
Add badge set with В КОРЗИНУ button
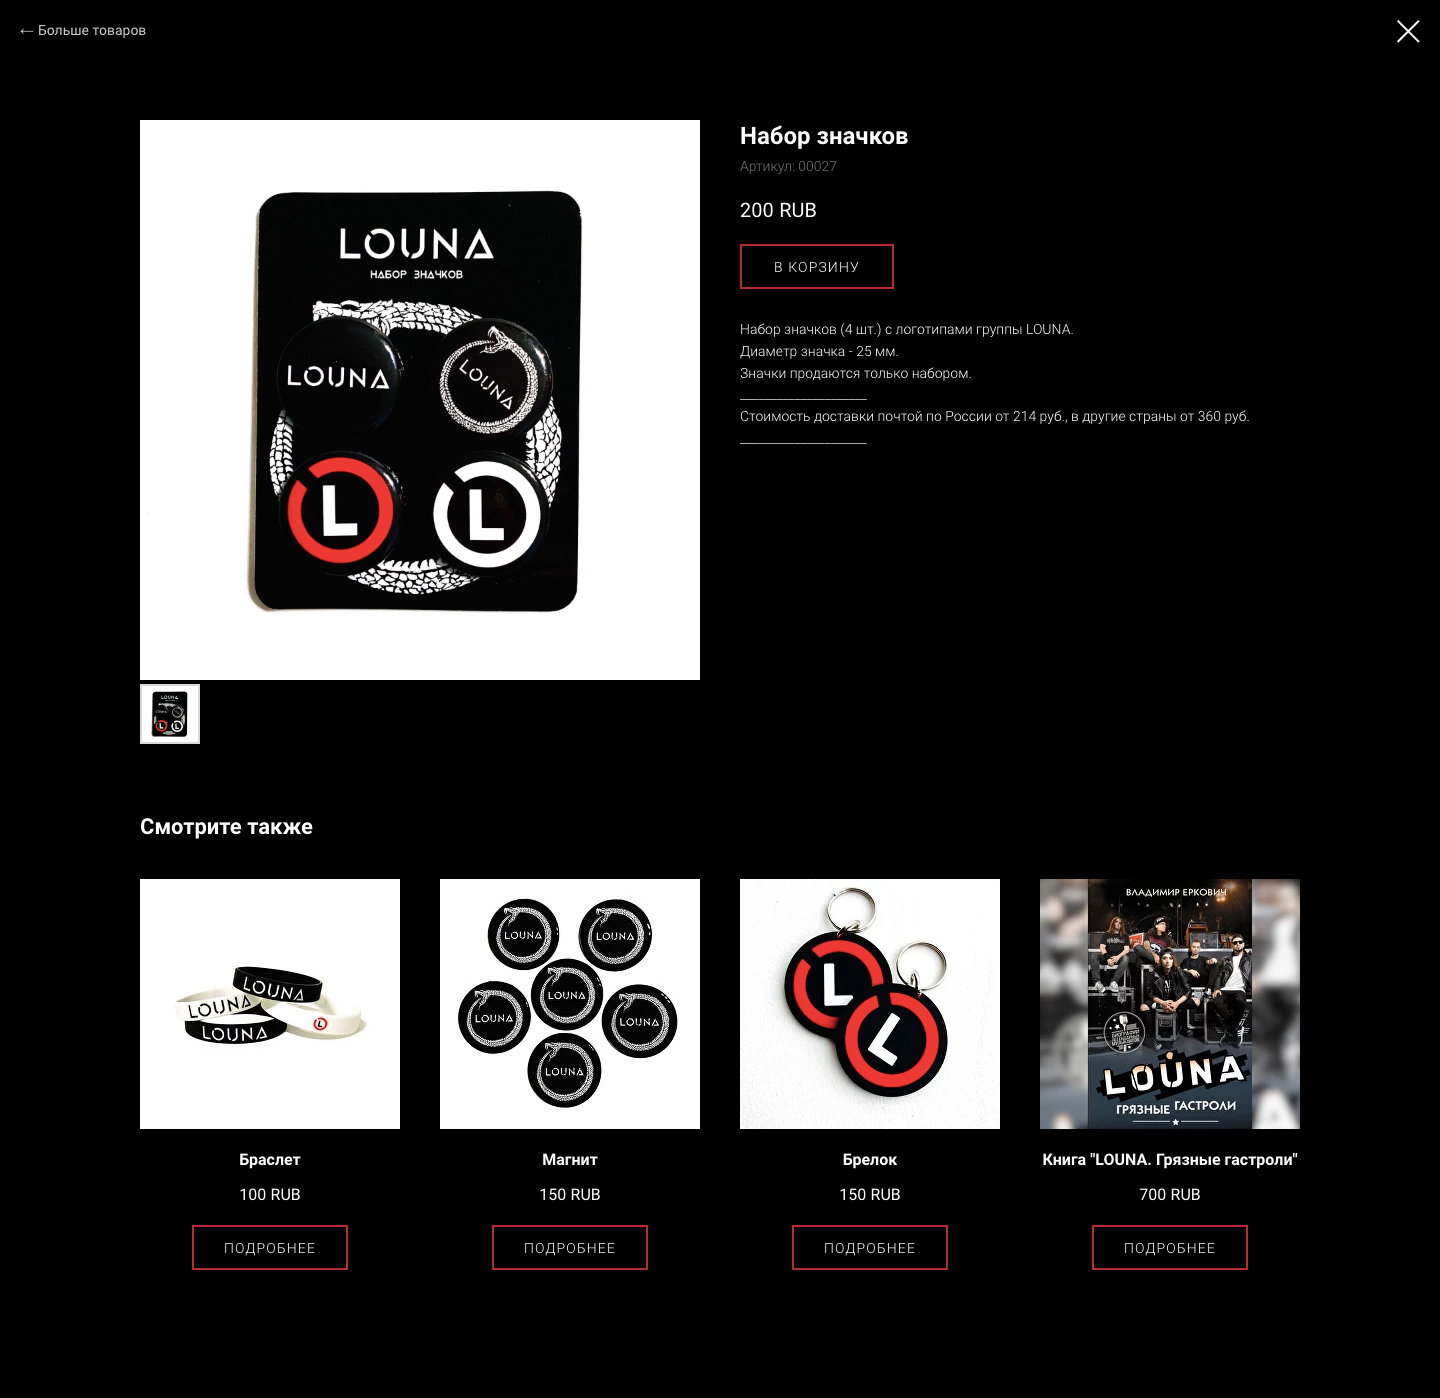click(817, 267)
